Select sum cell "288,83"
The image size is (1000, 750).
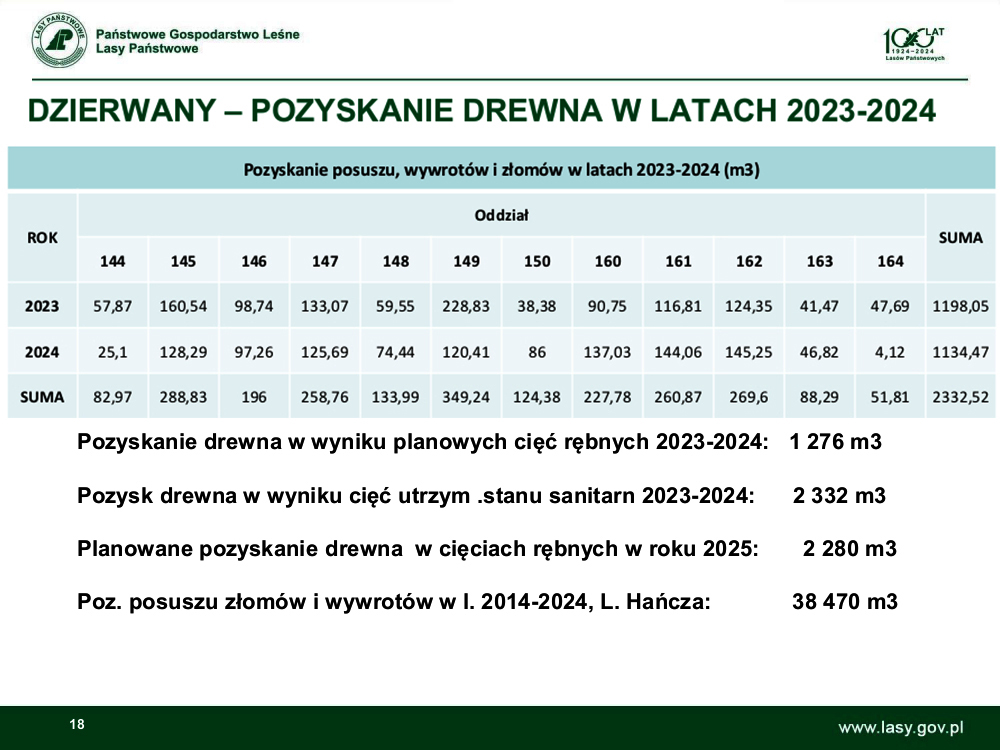[183, 398]
